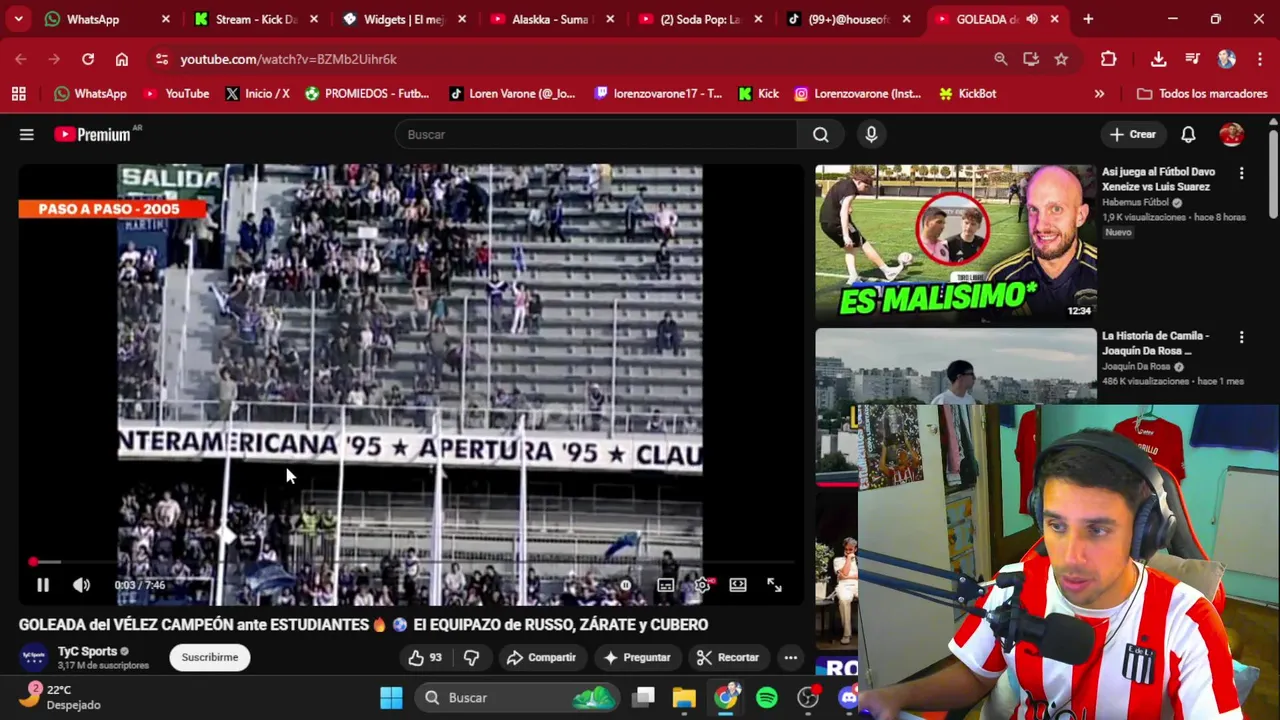Open Chrome three-dot menu

tap(1259, 59)
